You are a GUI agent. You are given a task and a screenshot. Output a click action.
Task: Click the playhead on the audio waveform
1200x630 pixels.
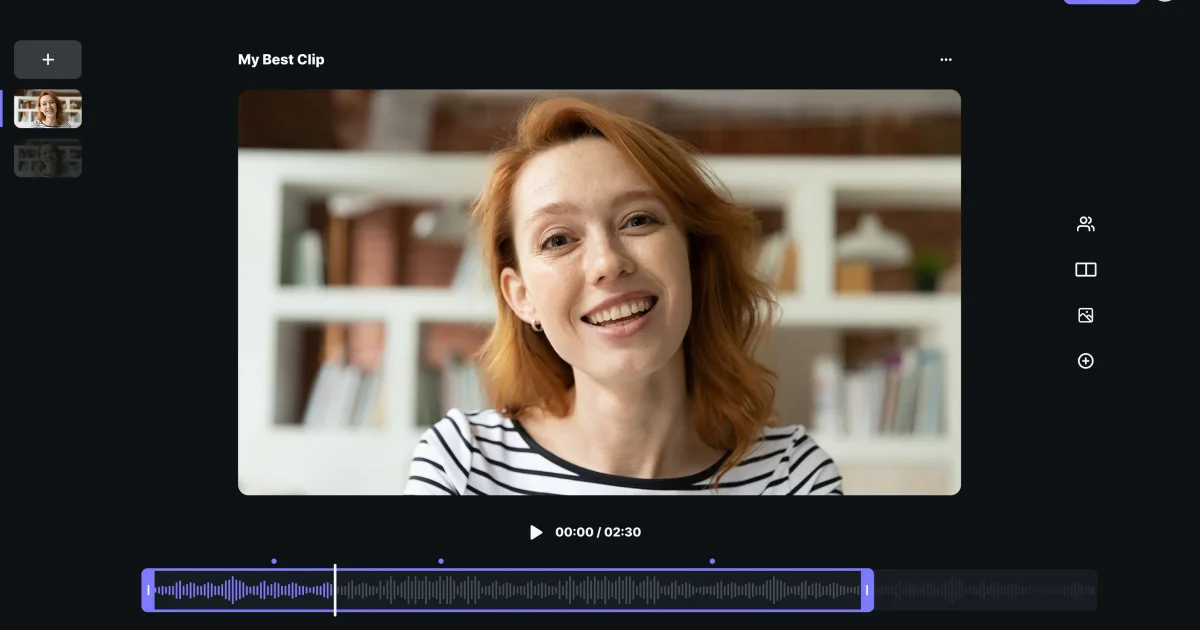(x=335, y=589)
